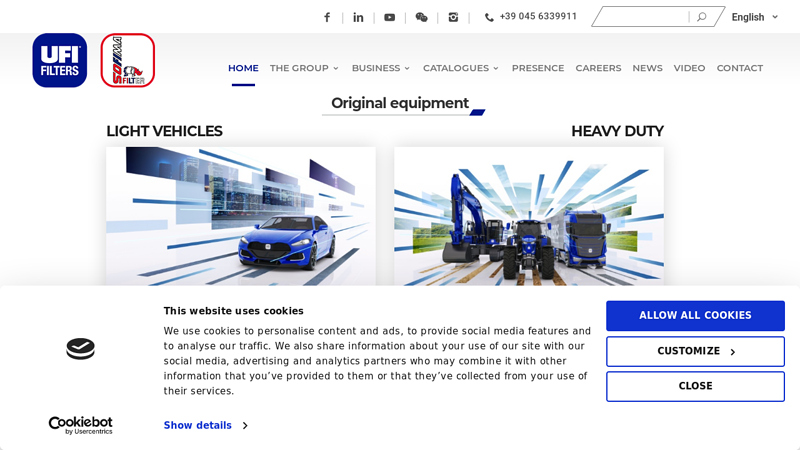Open the Facebook social icon
This screenshot has height=450, width=800.
tap(327, 17)
